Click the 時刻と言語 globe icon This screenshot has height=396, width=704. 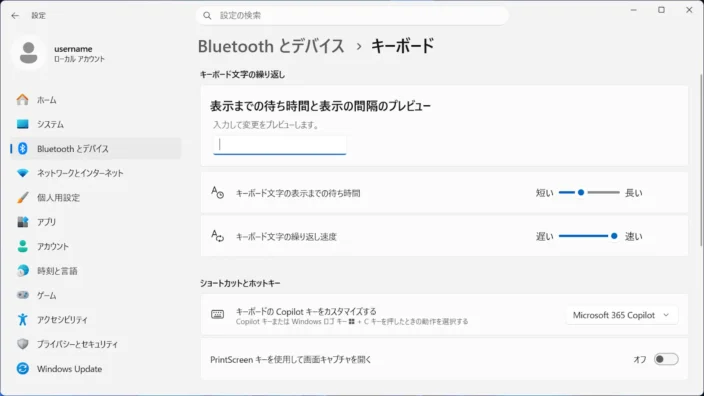tap(22, 271)
